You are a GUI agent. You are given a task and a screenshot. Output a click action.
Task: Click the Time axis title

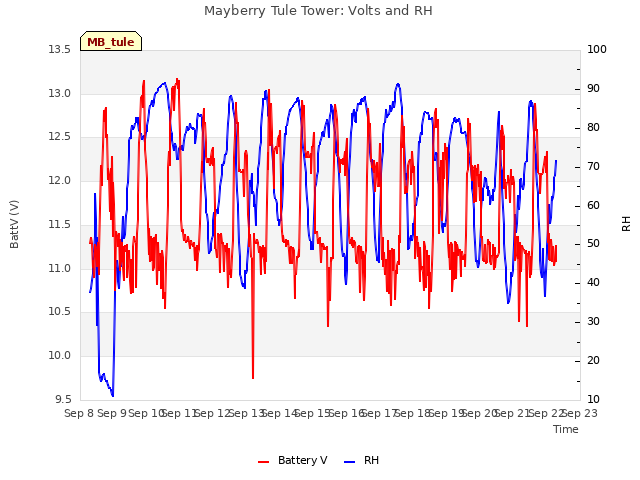[566, 429]
